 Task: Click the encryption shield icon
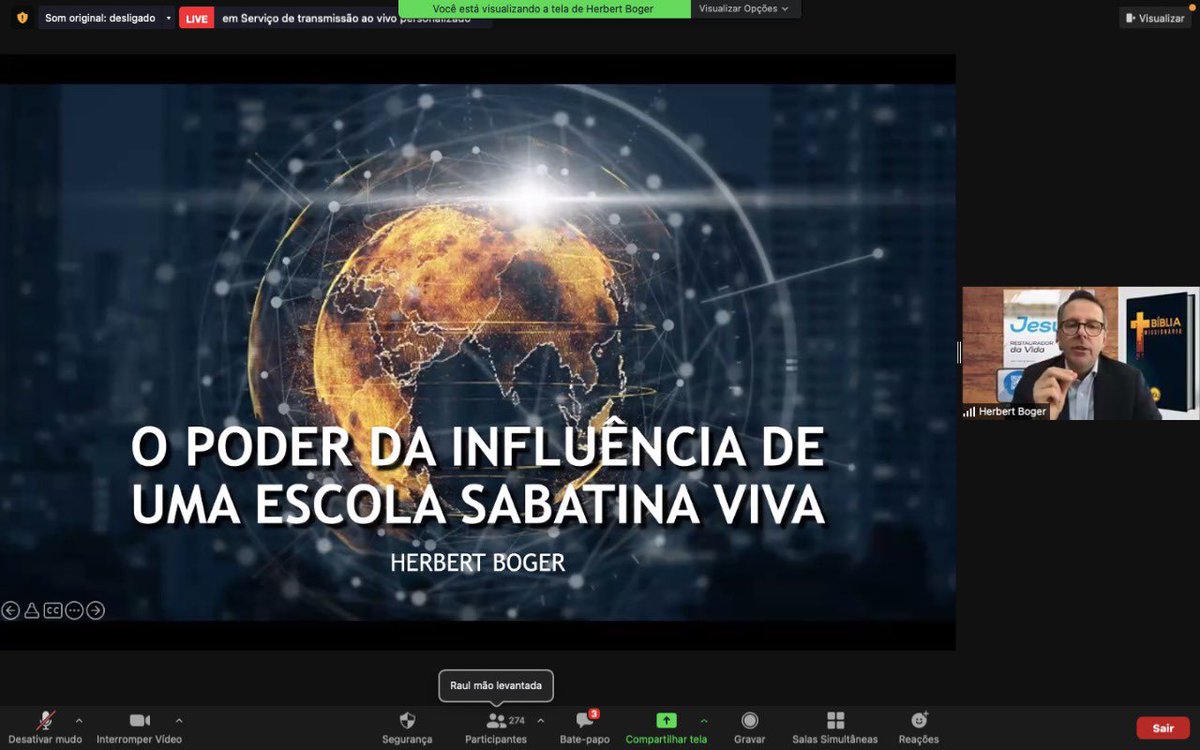[x=22, y=18]
